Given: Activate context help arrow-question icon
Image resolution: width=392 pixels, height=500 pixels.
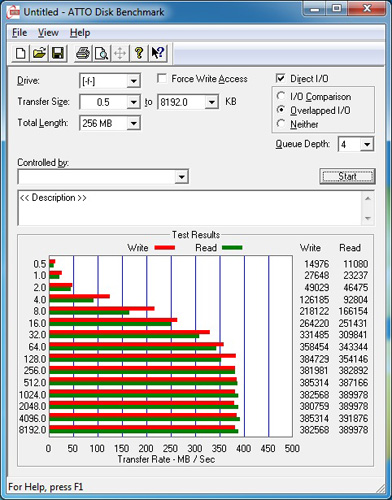Looking at the screenshot, I should [158, 53].
